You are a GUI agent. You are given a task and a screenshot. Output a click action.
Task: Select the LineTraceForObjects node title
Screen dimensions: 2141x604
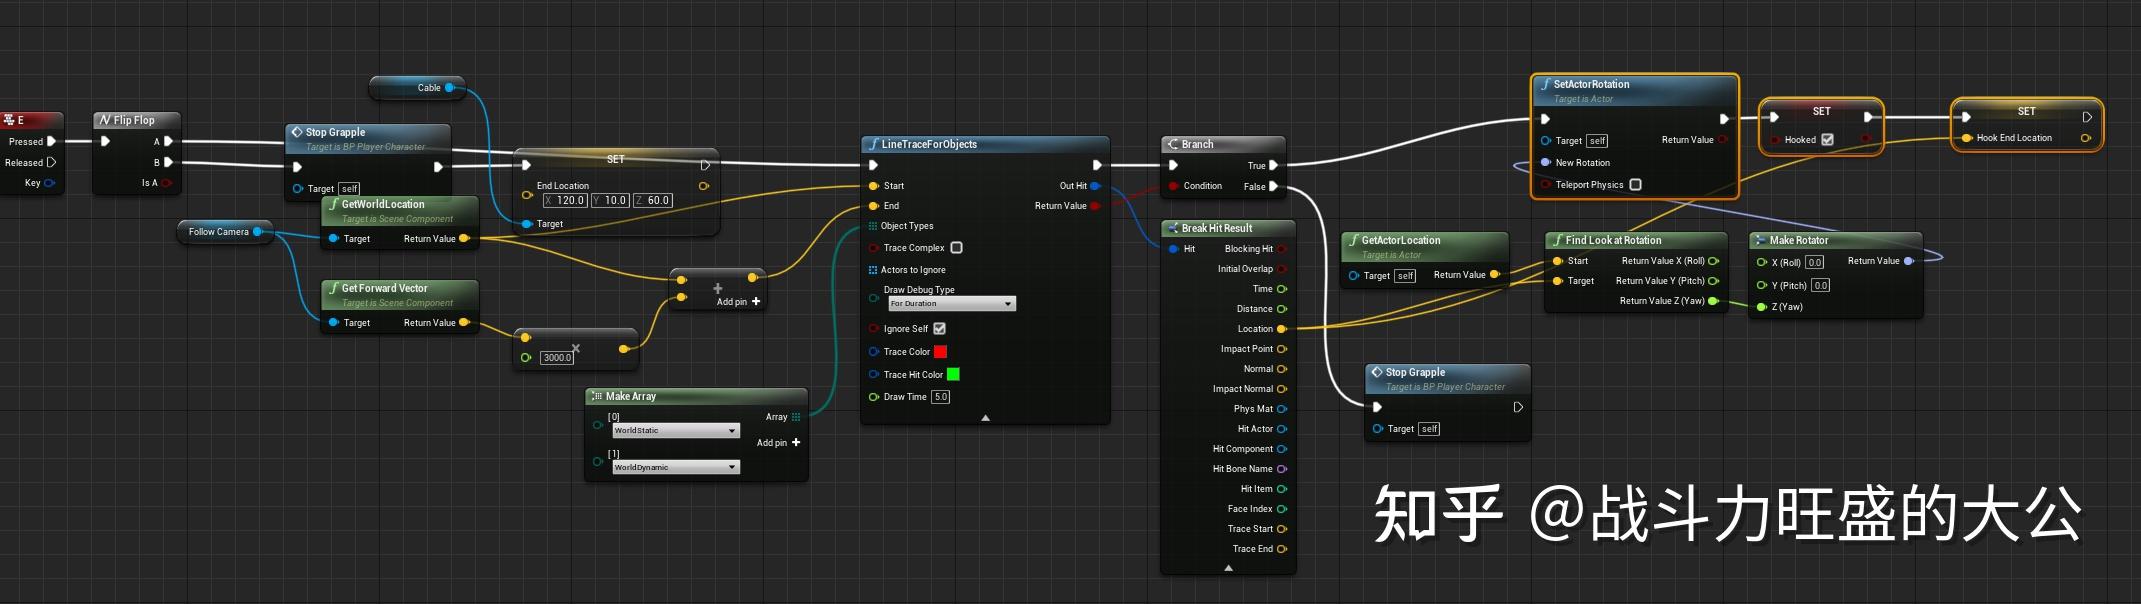tap(929, 145)
